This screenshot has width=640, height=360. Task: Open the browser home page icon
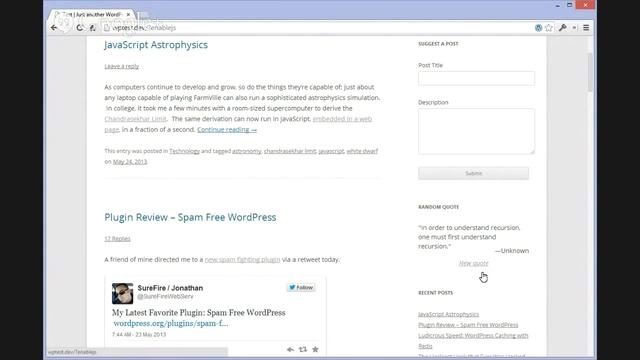pyautogui.click(x=93, y=28)
